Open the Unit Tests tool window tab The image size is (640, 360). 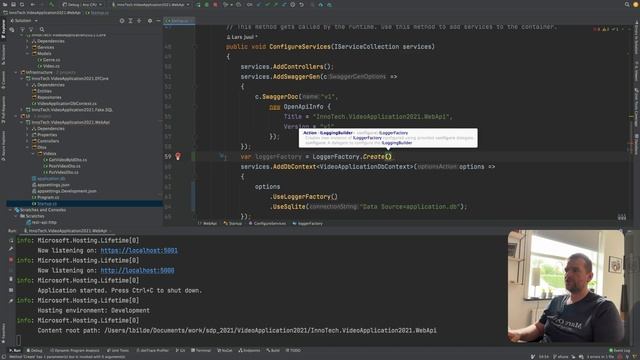118,350
